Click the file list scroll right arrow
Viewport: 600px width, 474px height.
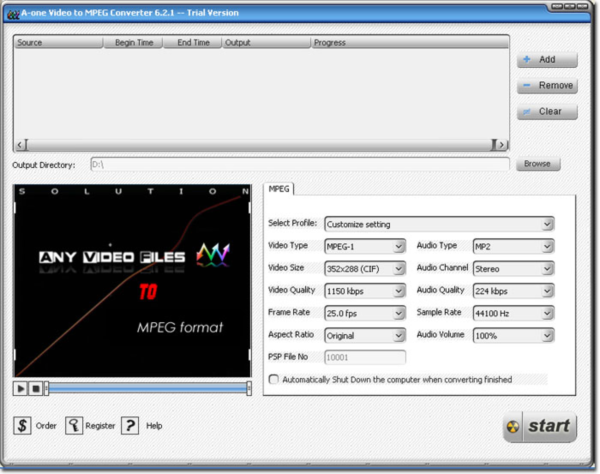pos(502,145)
